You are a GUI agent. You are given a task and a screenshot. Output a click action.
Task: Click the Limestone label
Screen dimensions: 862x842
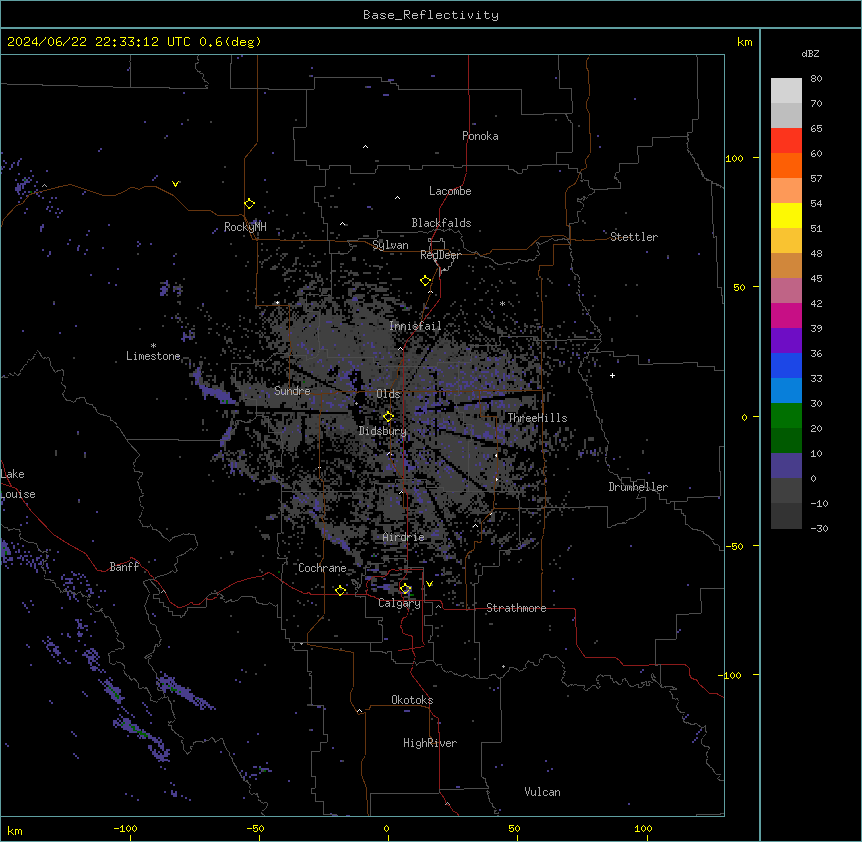(x=153, y=356)
